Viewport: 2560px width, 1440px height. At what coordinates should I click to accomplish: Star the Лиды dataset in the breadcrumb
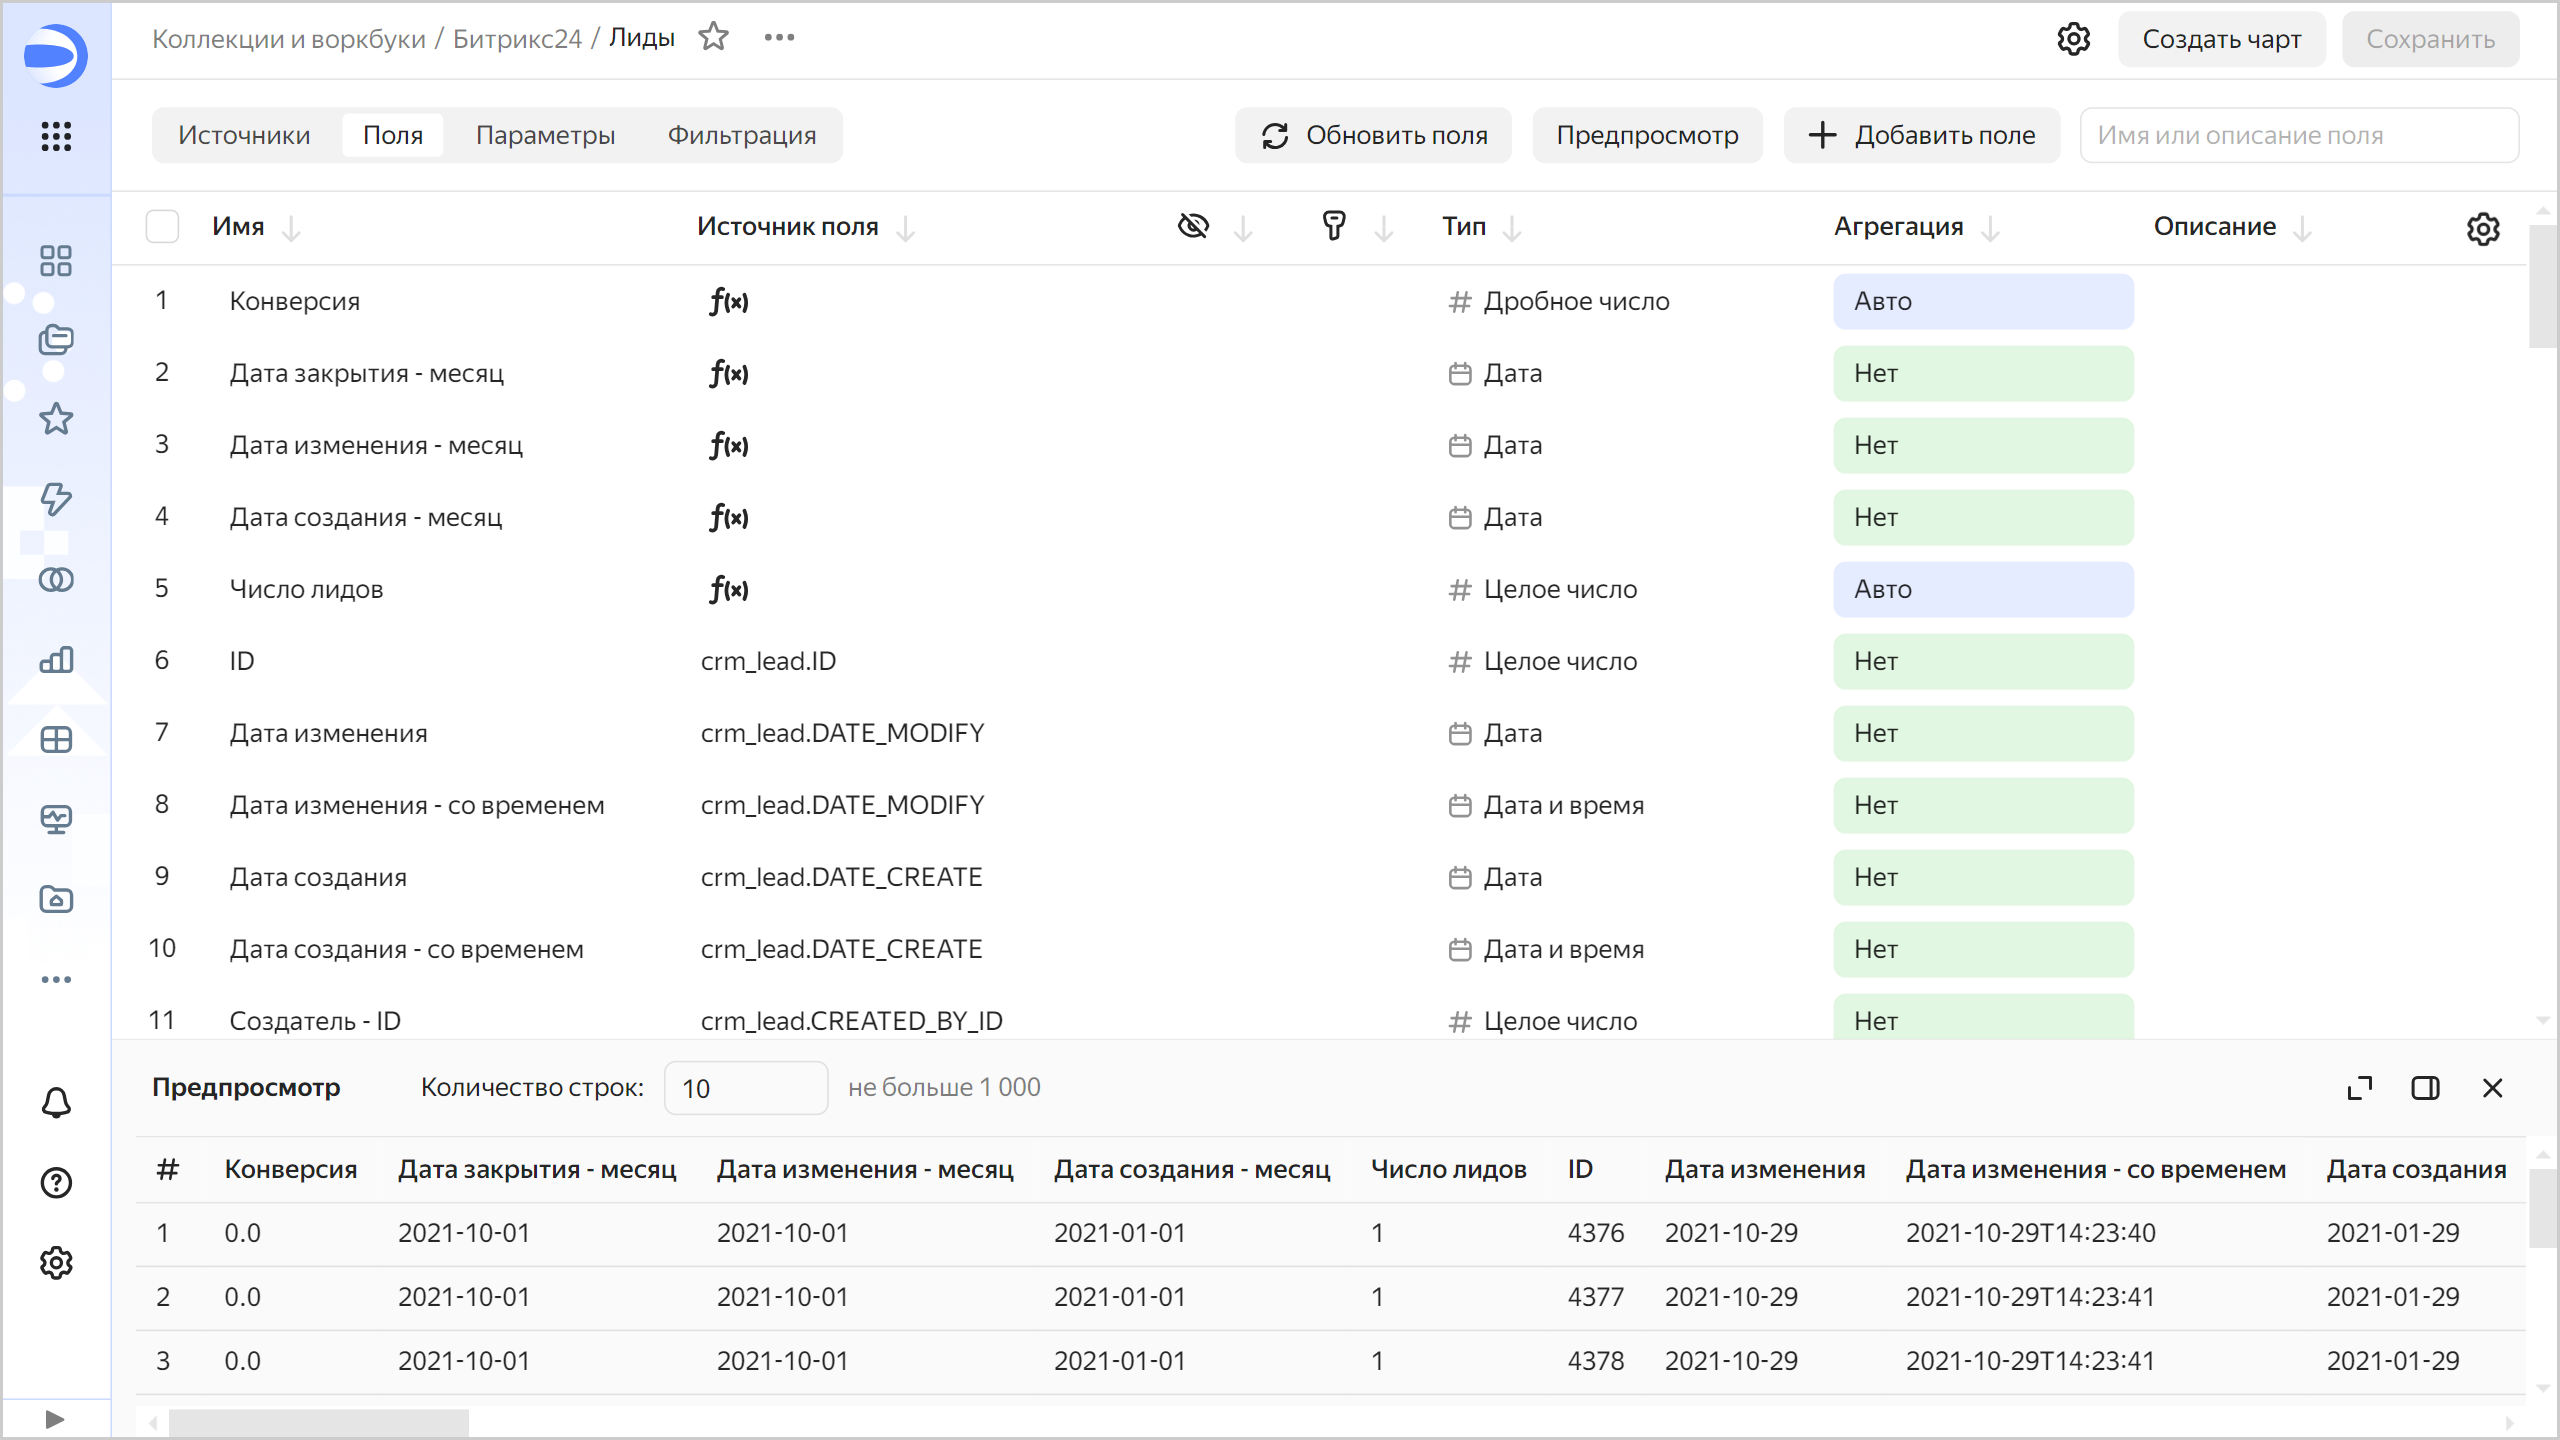click(714, 36)
